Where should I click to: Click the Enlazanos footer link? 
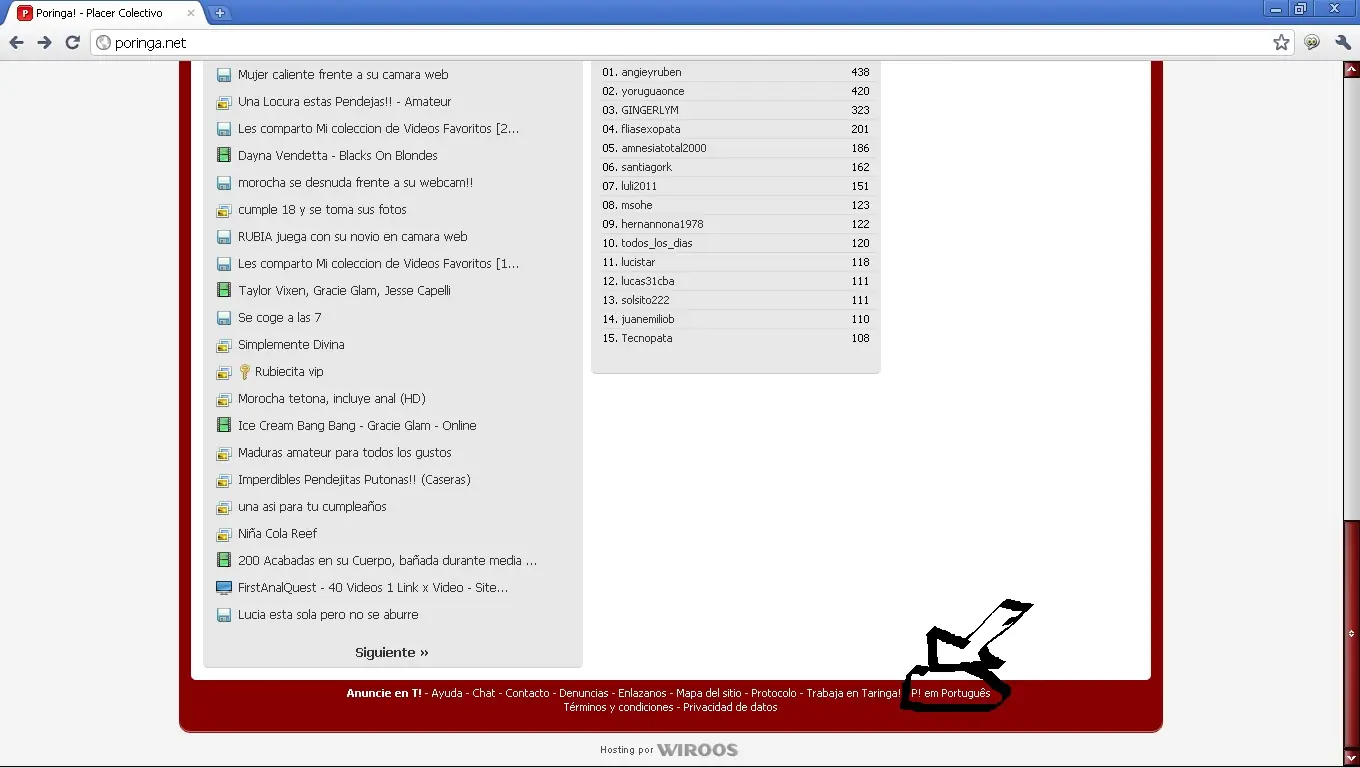point(642,693)
